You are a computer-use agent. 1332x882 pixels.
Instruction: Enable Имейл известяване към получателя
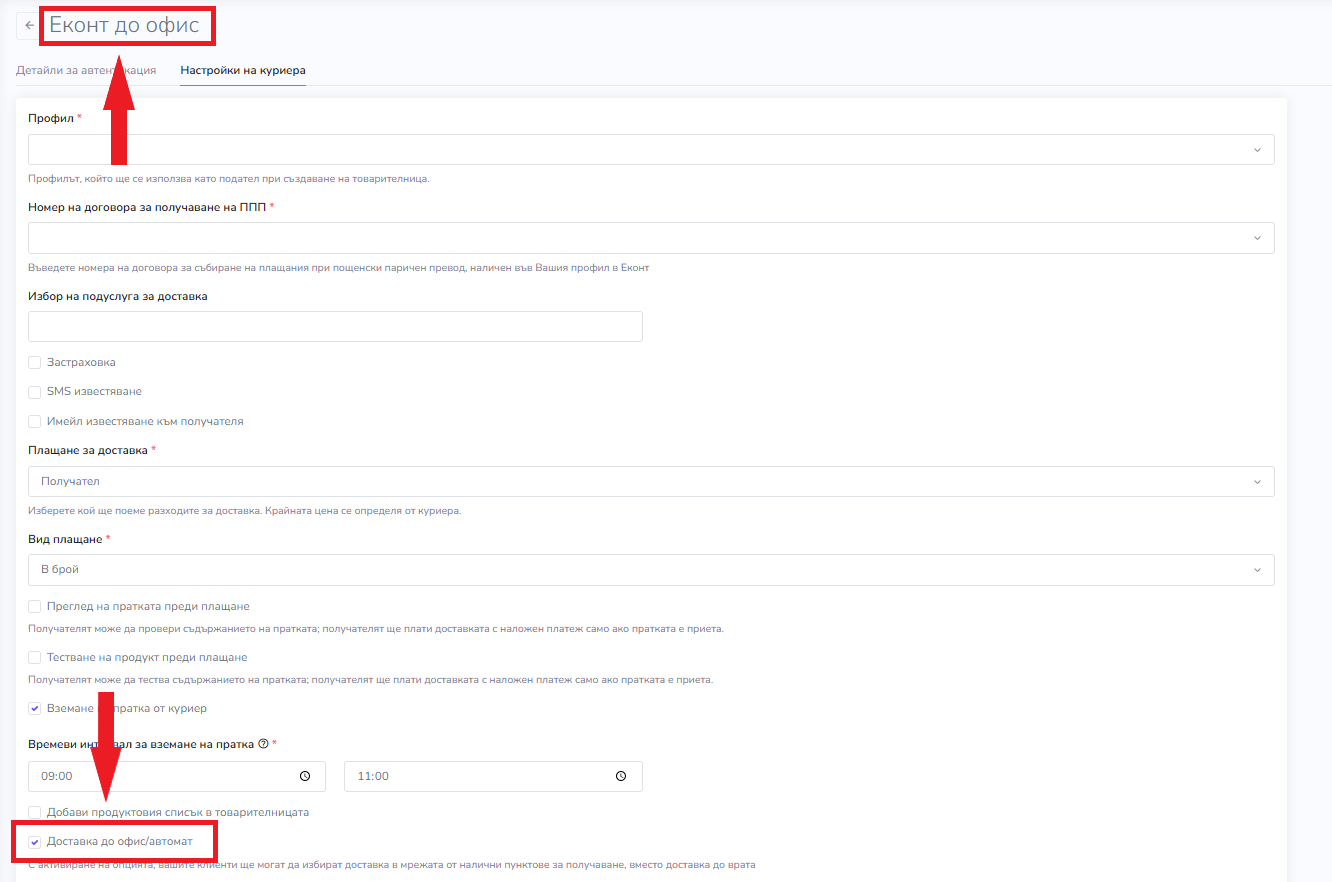click(x=35, y=422)
